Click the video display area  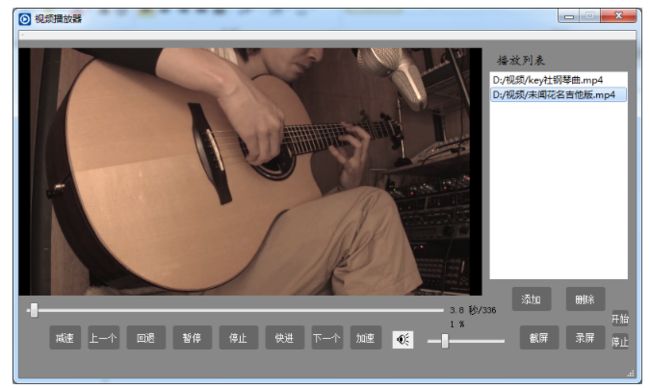[x=250, y=172]
